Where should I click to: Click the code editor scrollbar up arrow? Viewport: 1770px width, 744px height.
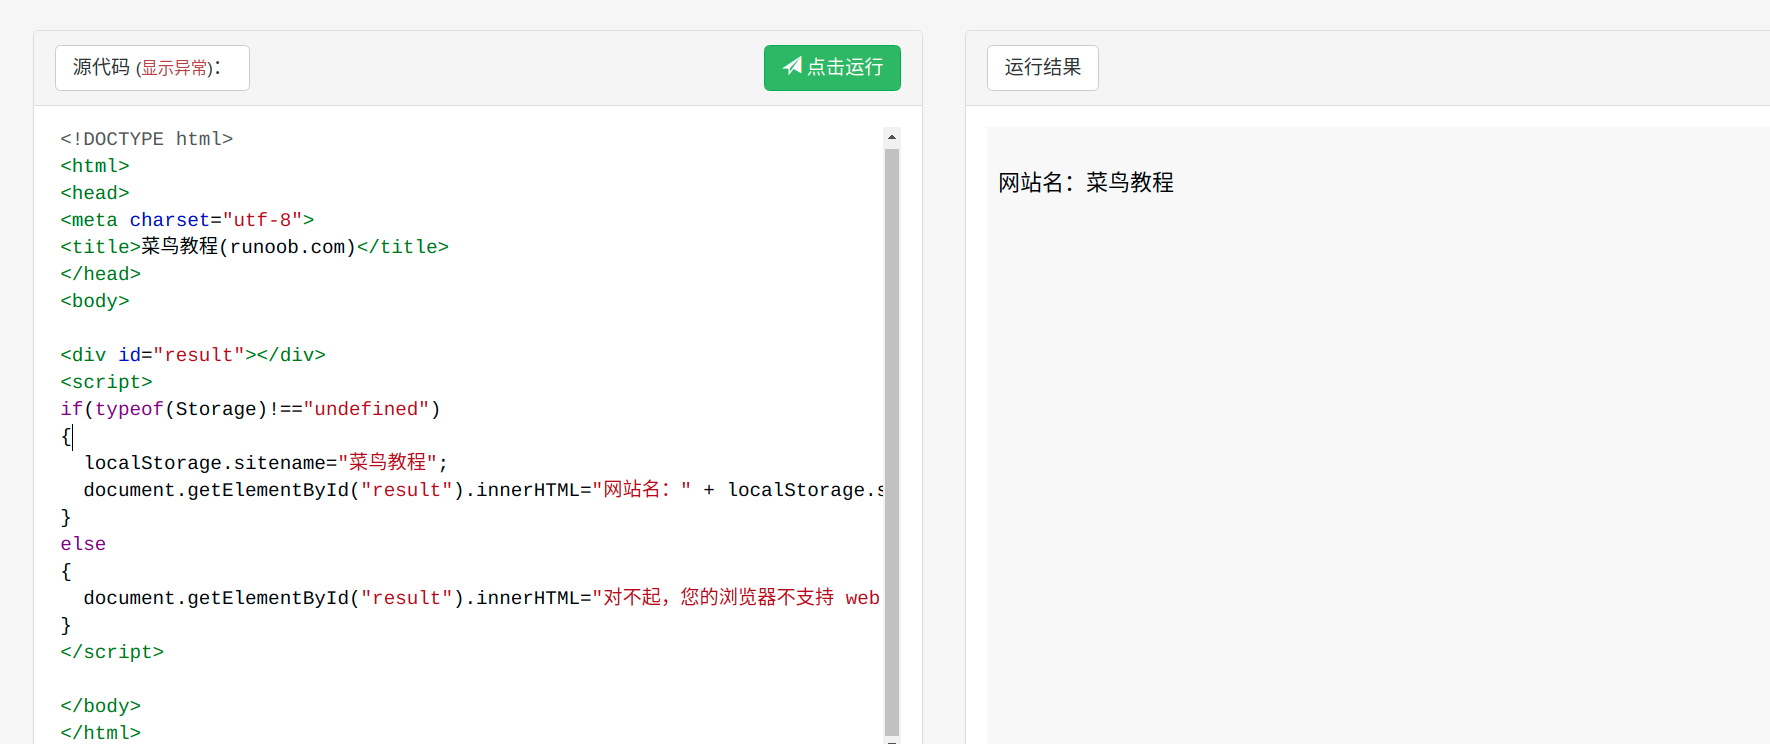click(892, 137)
